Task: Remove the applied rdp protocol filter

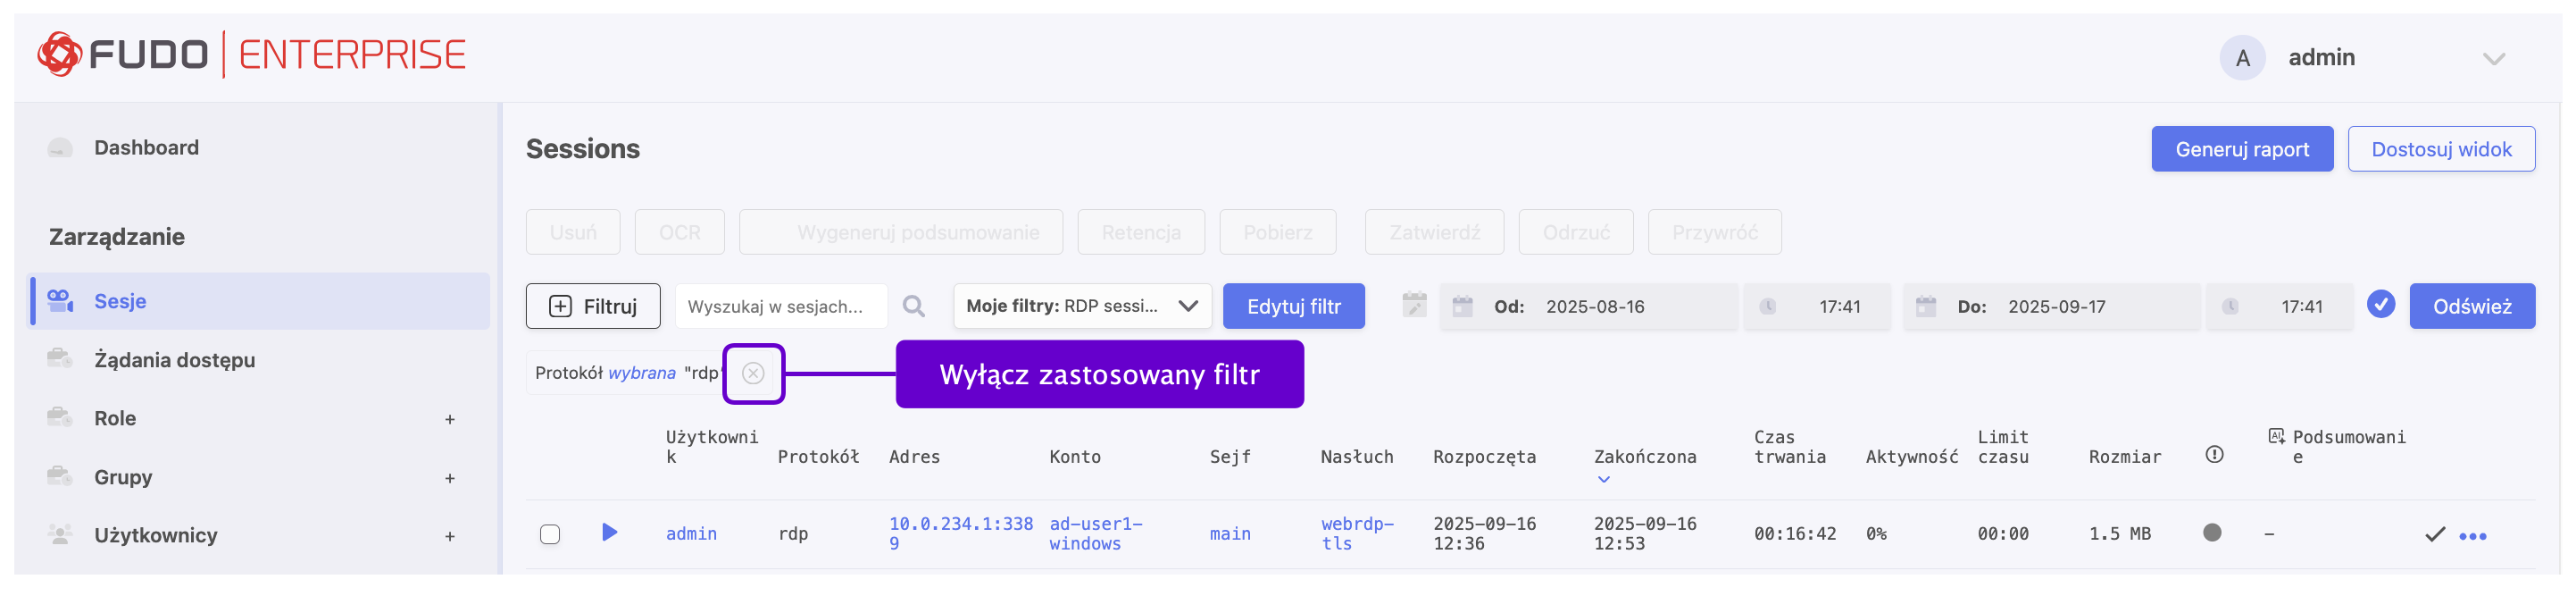Action: coord(753,373)
